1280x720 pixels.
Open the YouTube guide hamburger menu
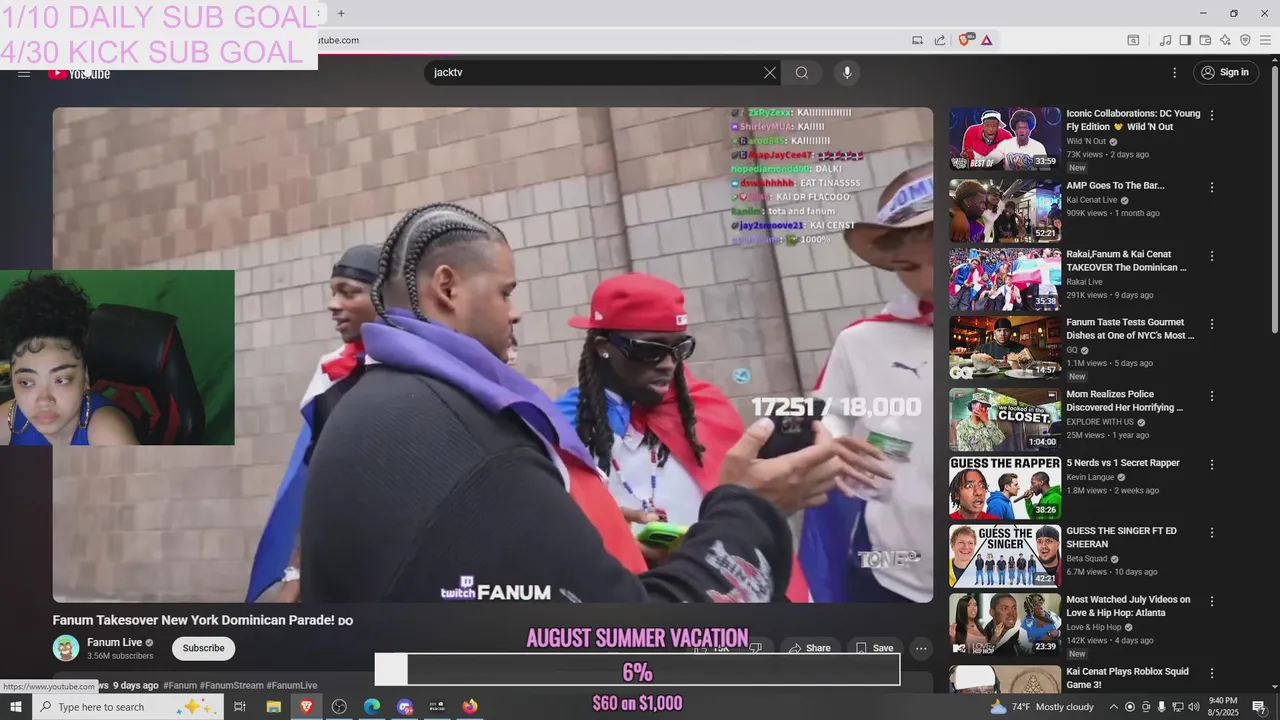pyautogui.click(x=24, y=74)
